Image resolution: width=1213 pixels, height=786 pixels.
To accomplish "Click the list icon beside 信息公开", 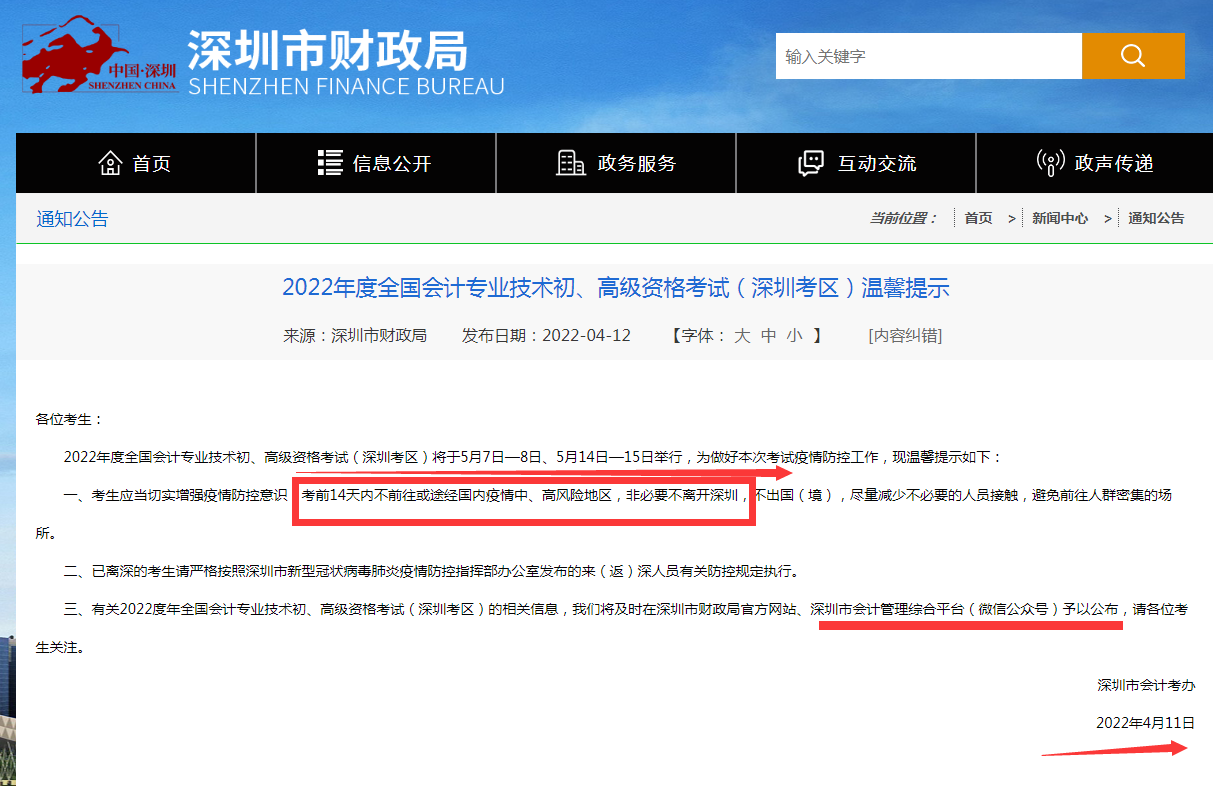I will pos(330,161).
